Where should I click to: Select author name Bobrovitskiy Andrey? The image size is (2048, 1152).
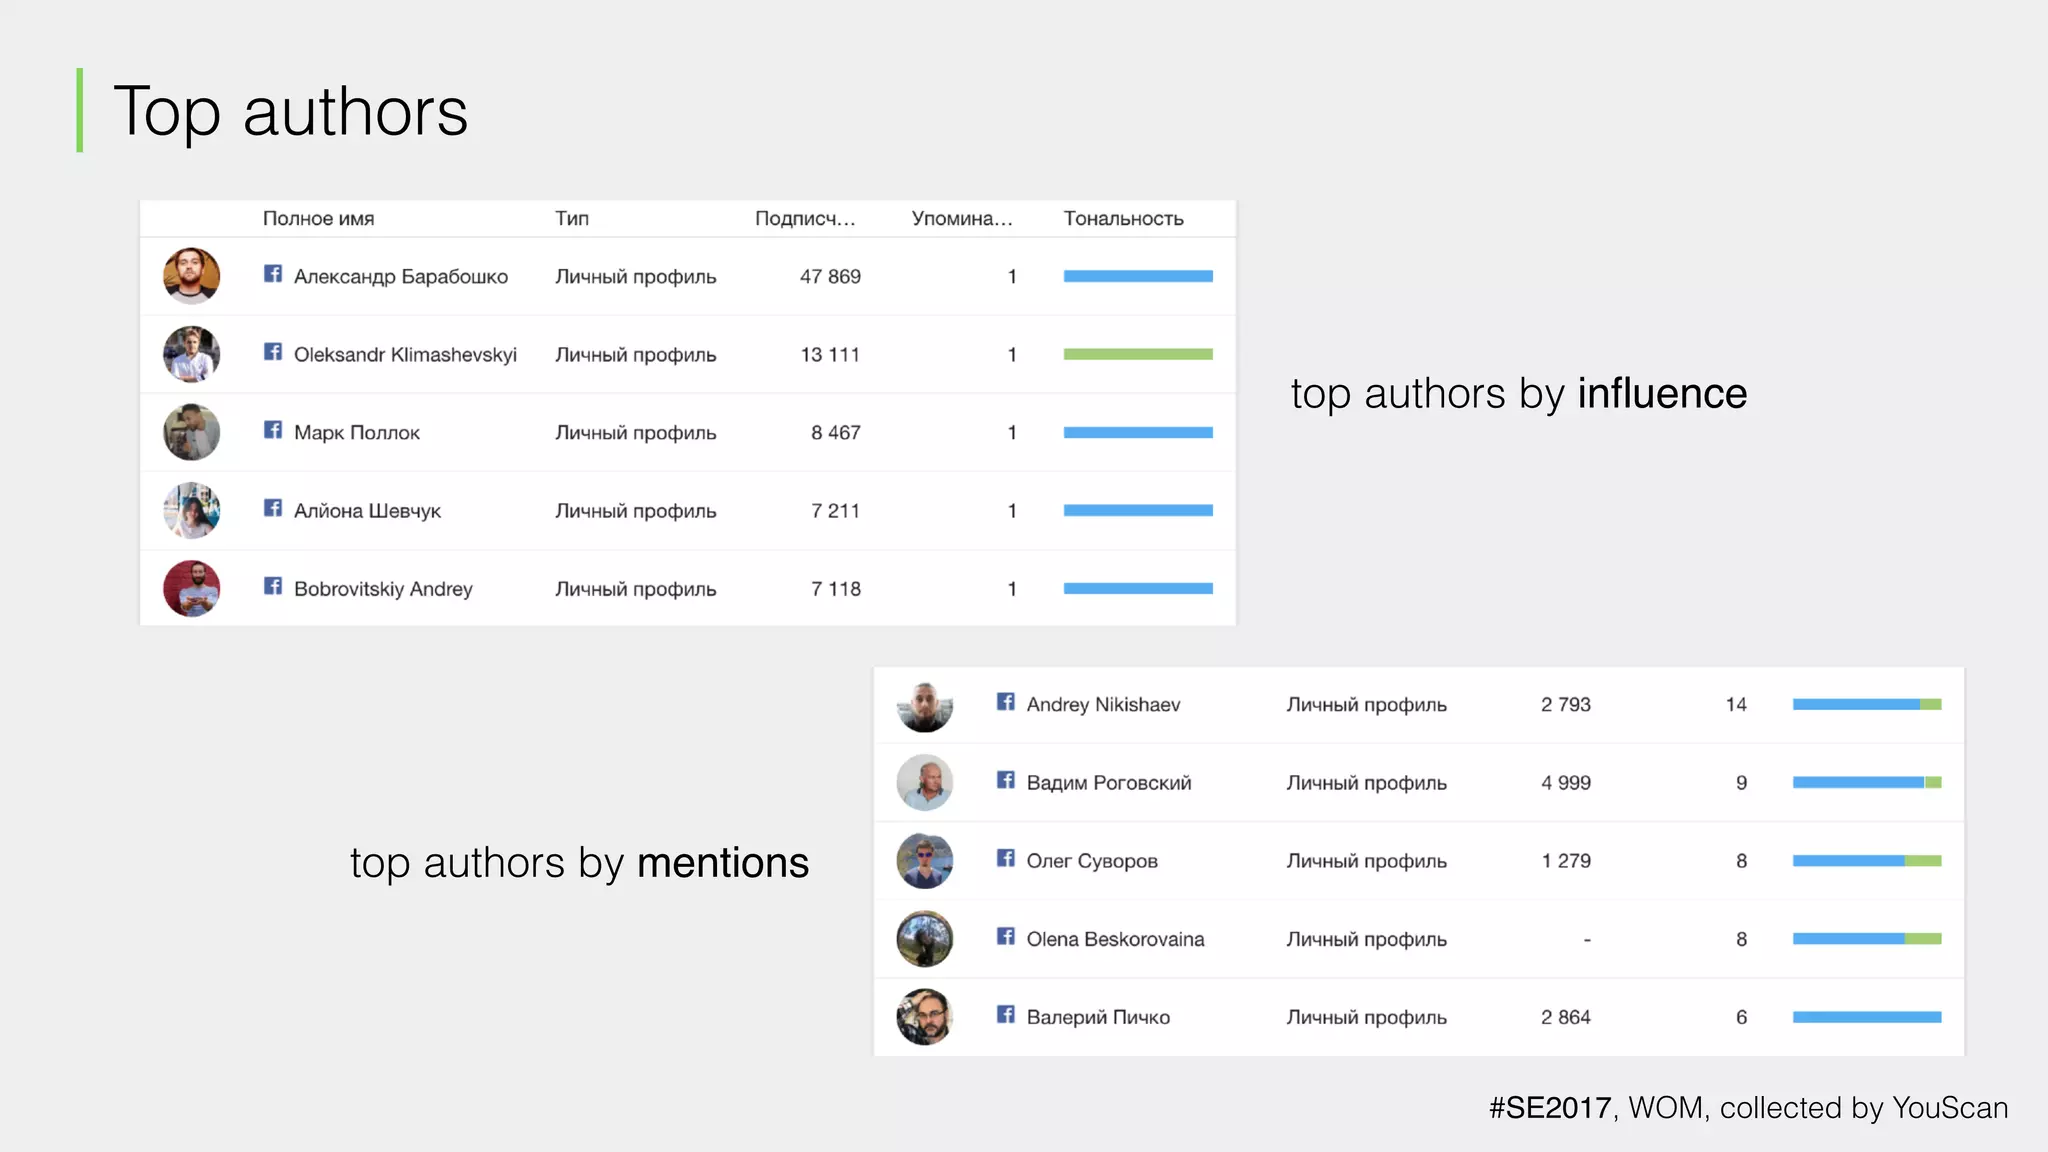383,589
